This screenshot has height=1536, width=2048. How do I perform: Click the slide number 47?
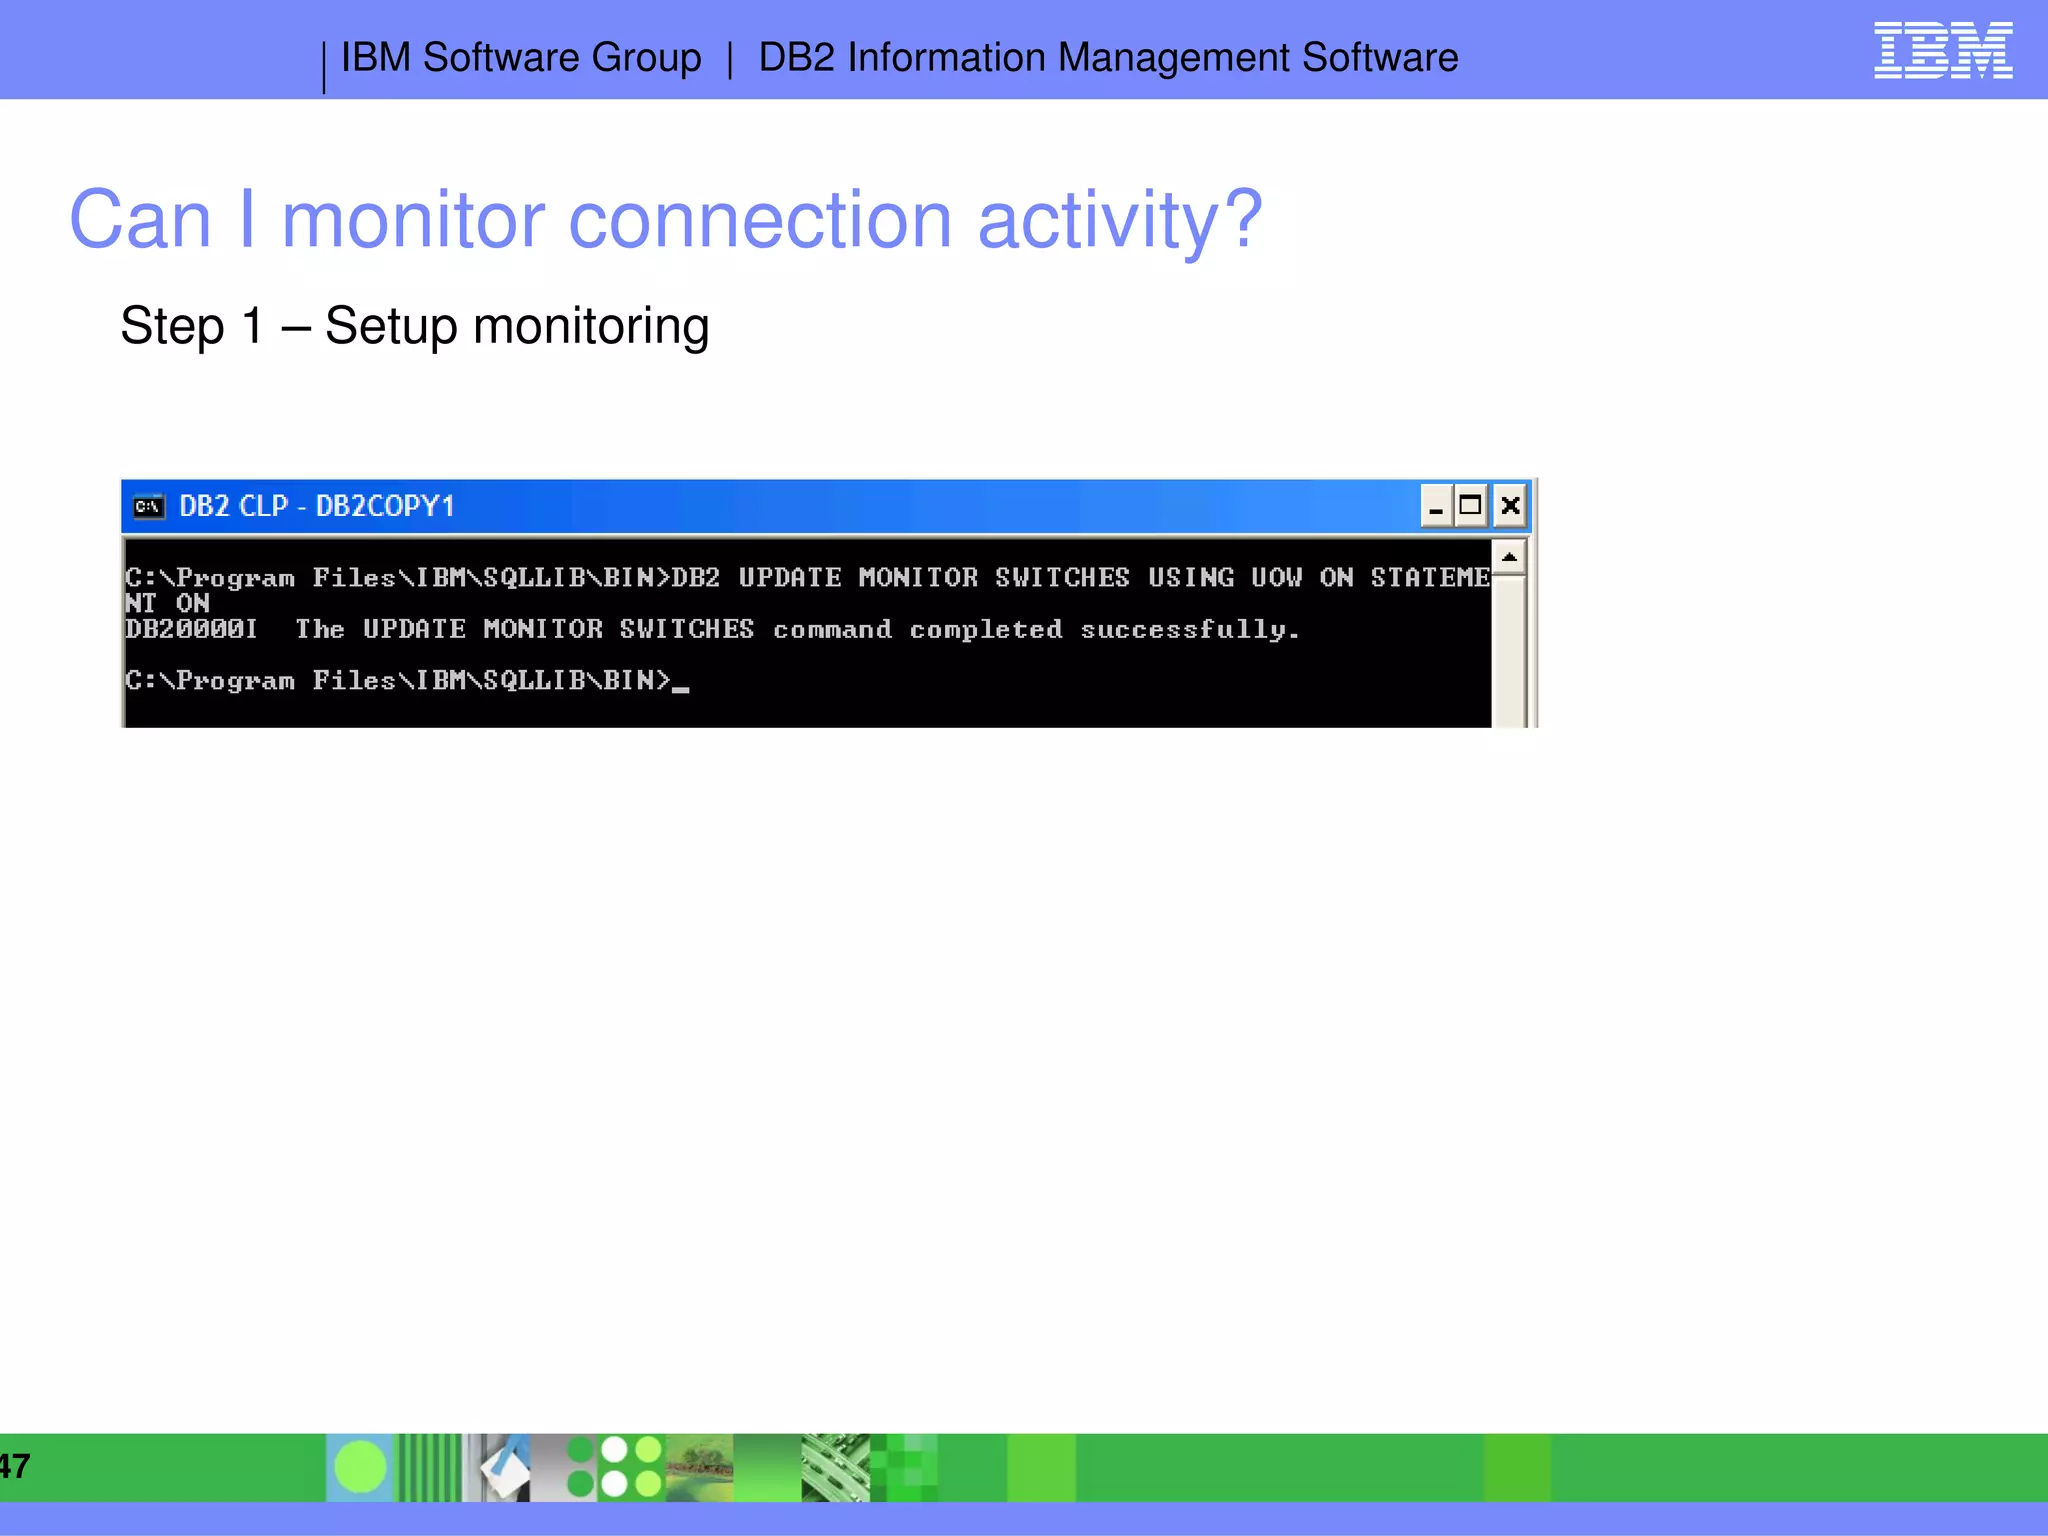(x=15, y=1466)
